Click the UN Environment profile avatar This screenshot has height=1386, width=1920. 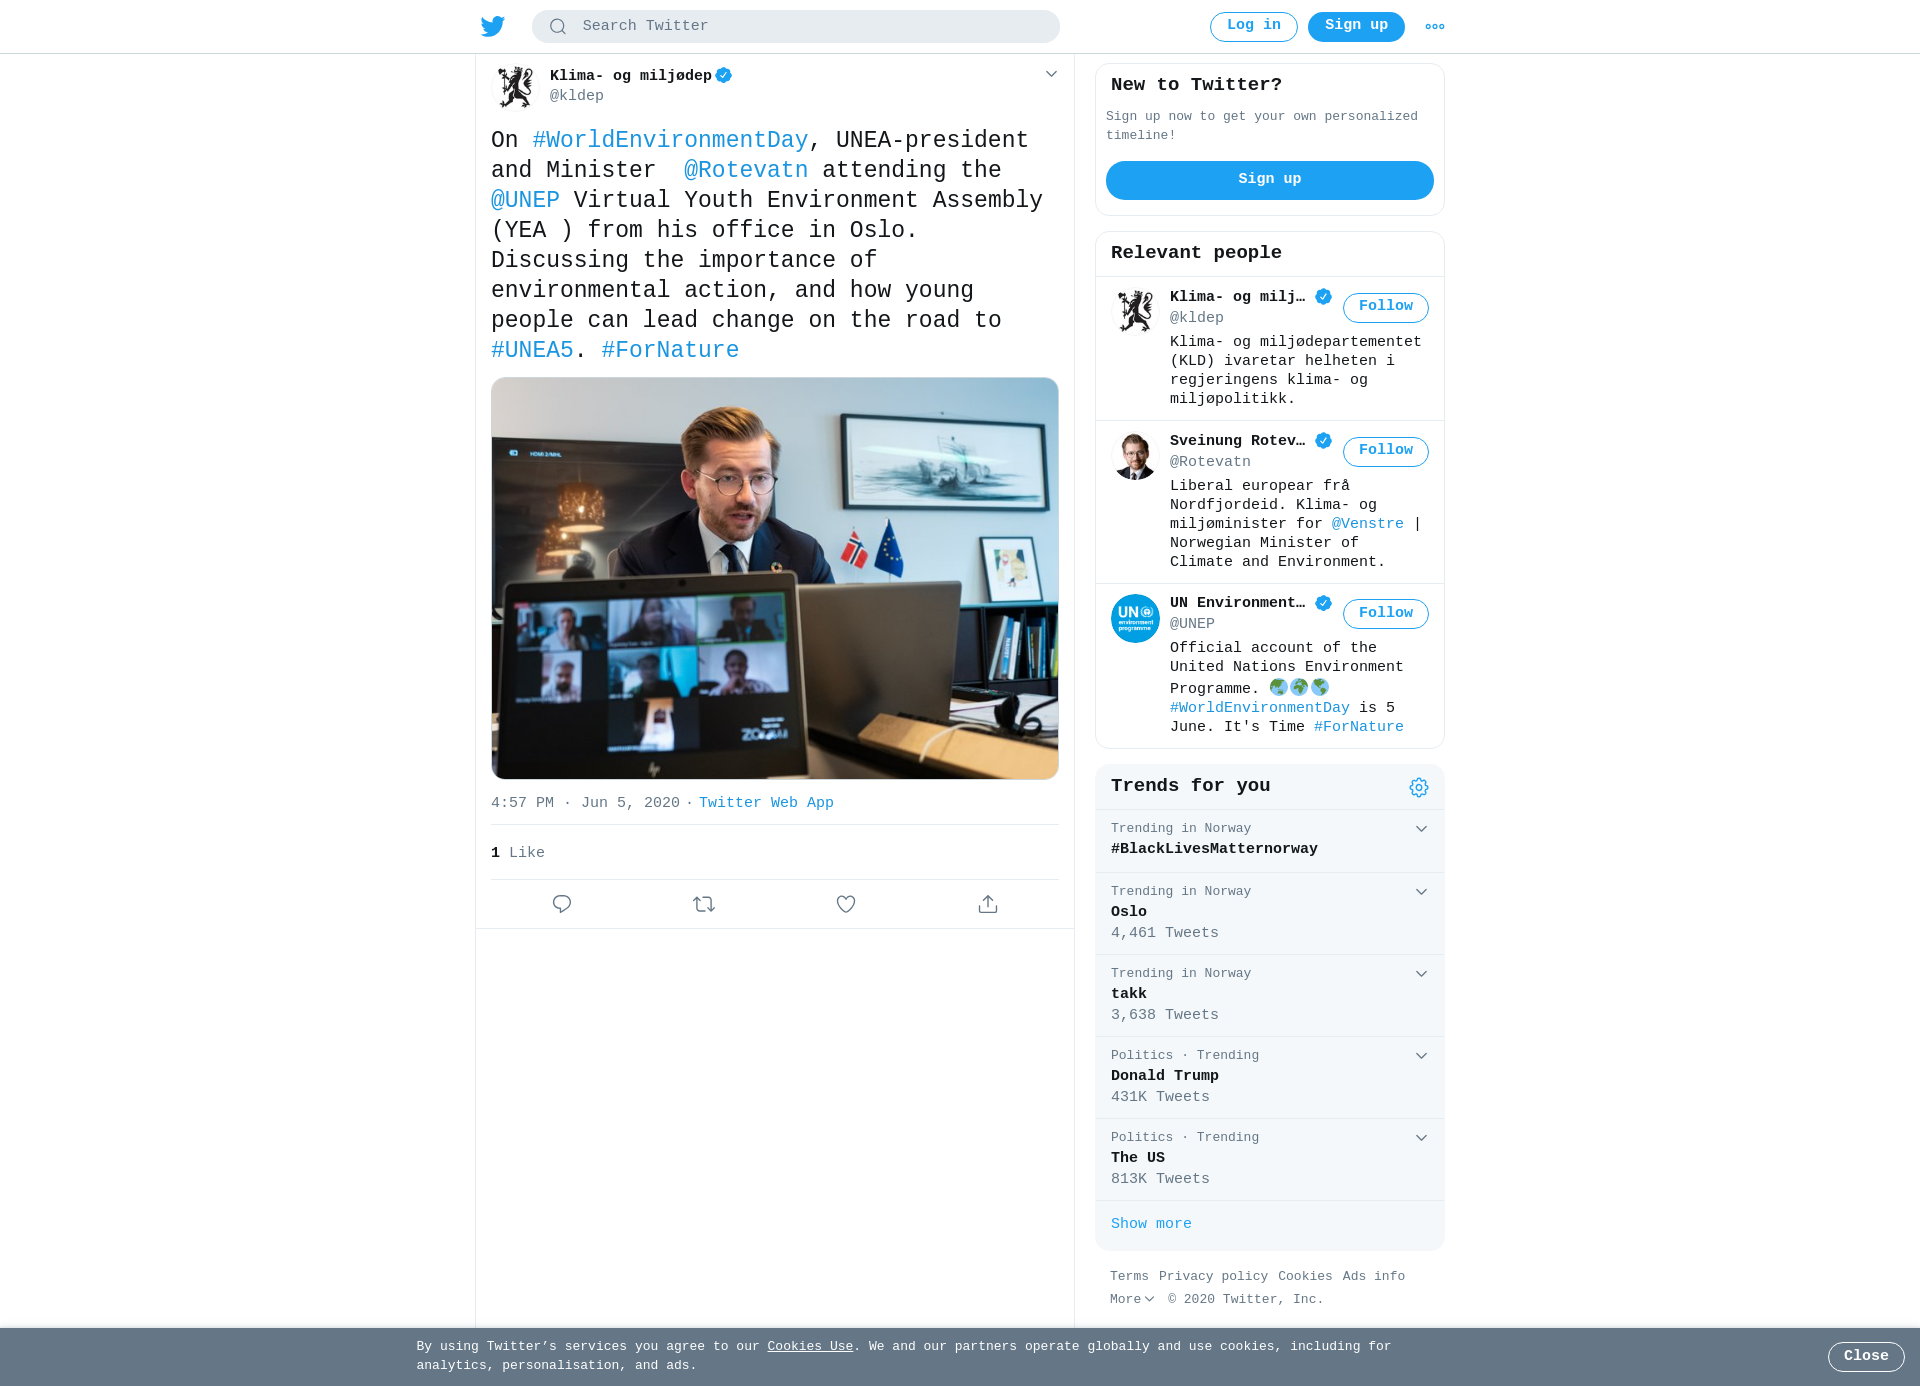coord(1135,618)
